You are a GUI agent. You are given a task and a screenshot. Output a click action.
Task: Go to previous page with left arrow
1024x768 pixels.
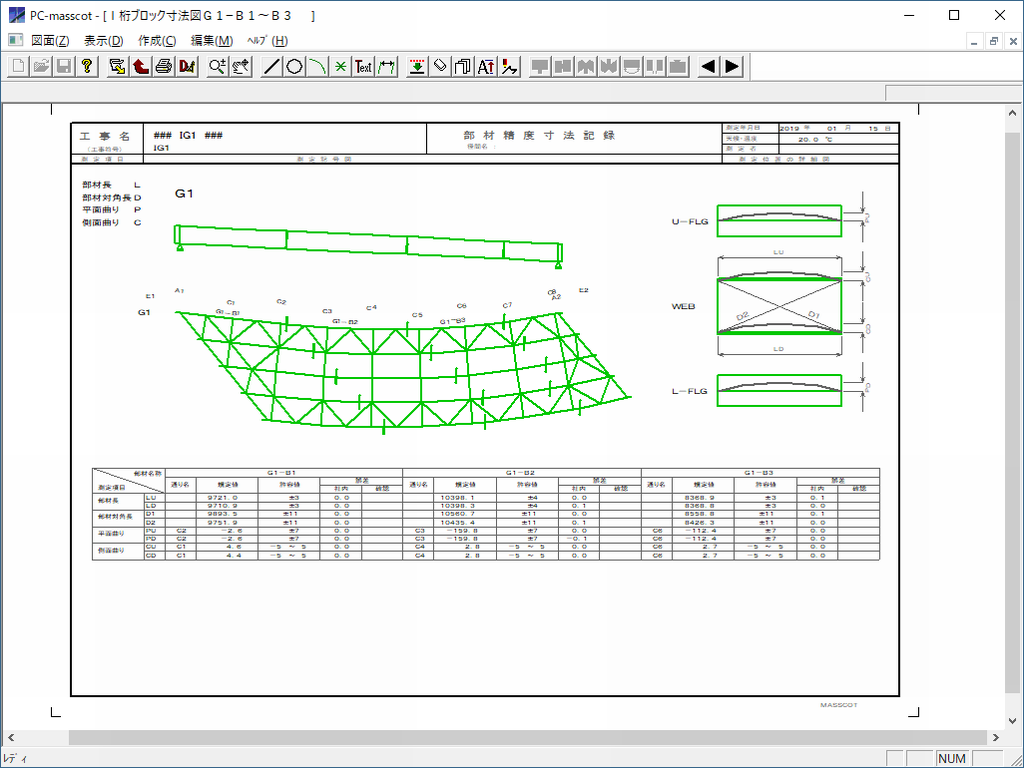pyautogui.click(x=707, y=67)
